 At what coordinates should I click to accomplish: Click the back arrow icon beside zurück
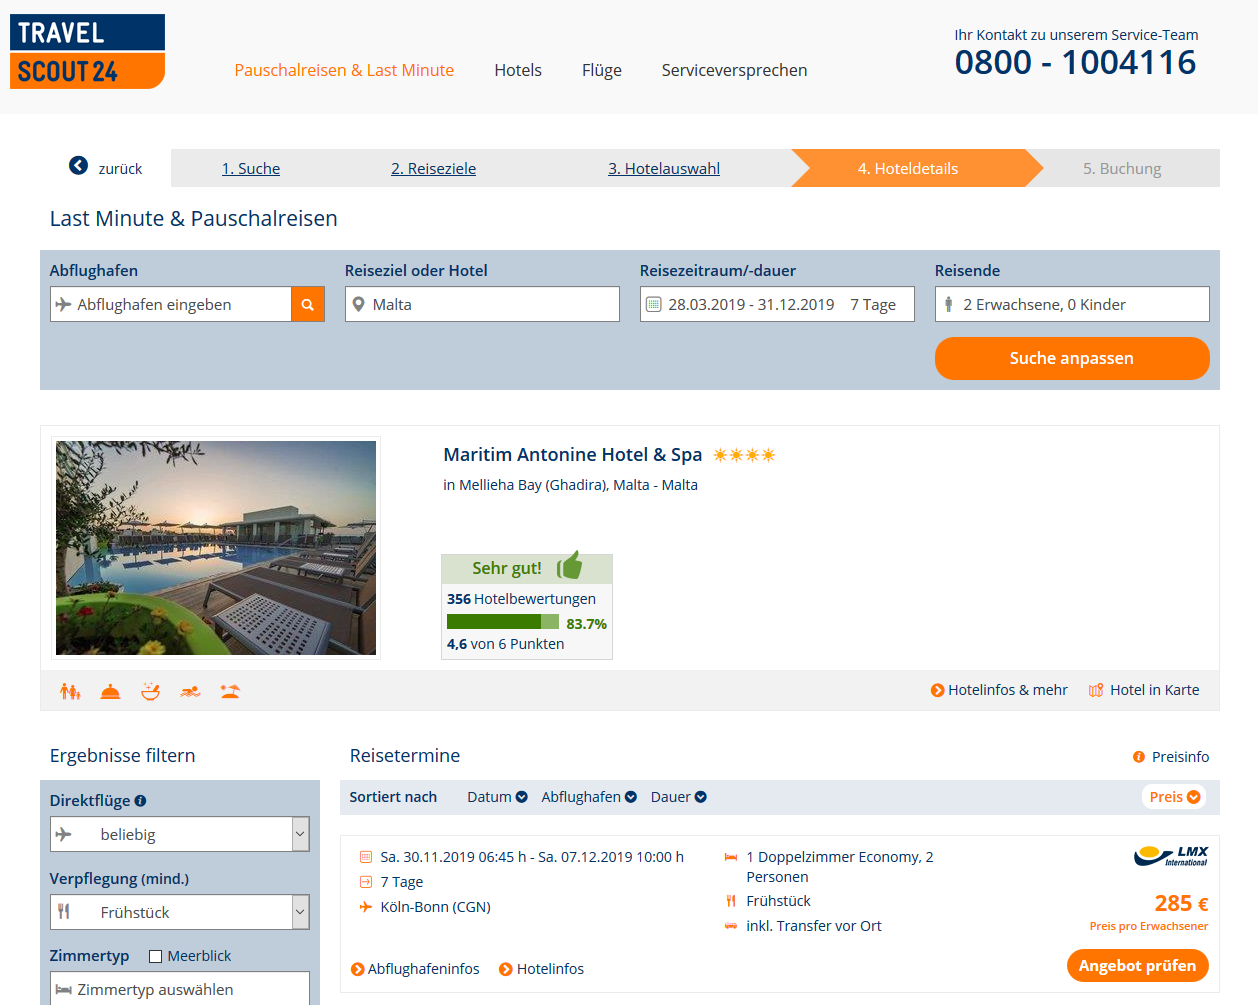78,166
